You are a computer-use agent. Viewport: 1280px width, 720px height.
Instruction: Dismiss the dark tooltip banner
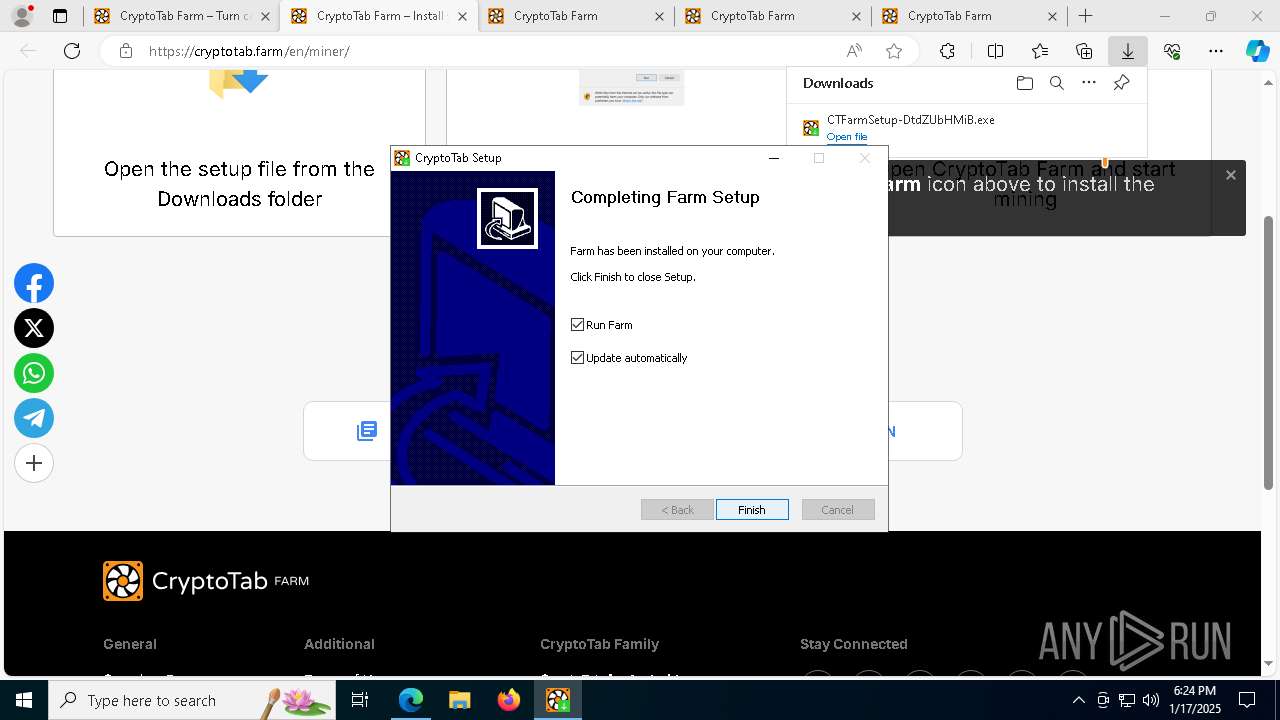pos(1231,175)
